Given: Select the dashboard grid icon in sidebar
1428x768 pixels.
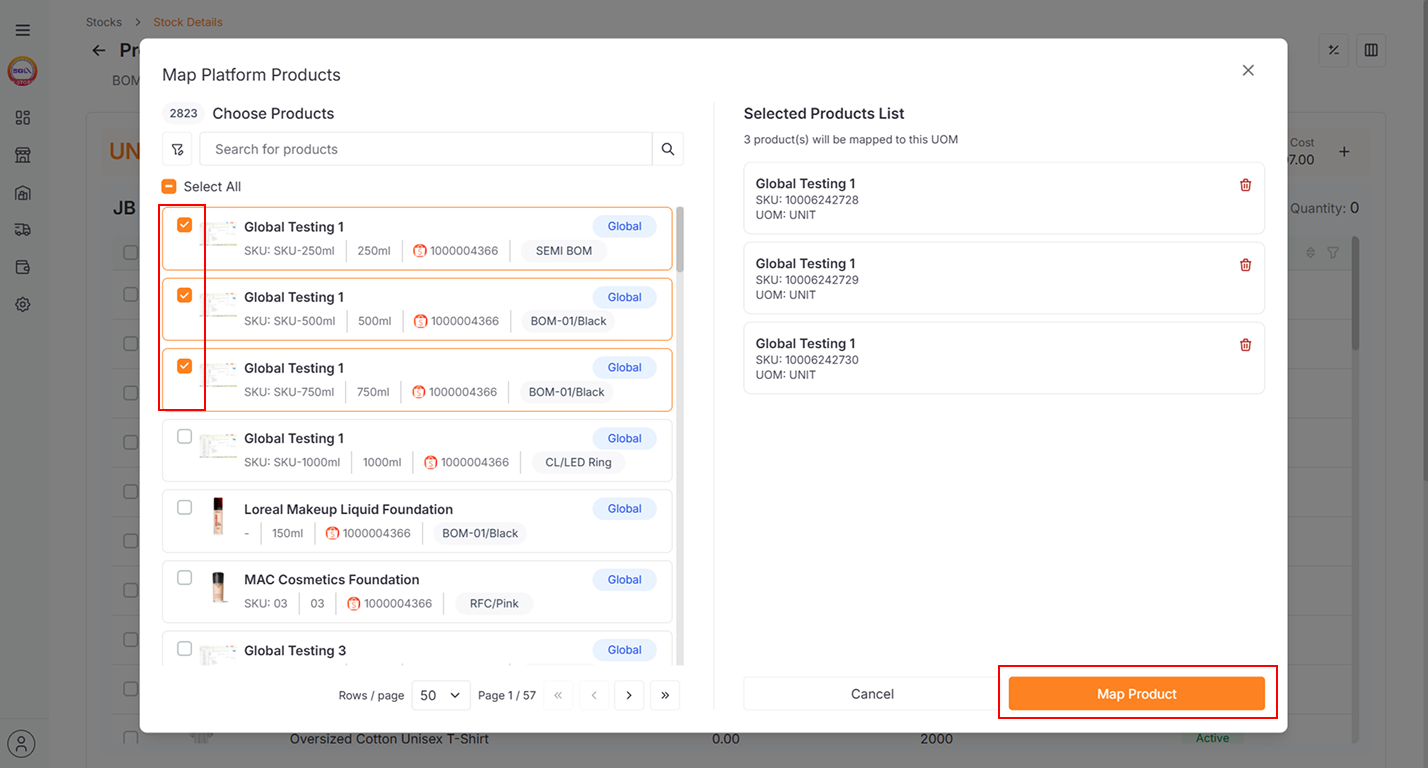Looking at the screenshot, I should tap(22, 117).
